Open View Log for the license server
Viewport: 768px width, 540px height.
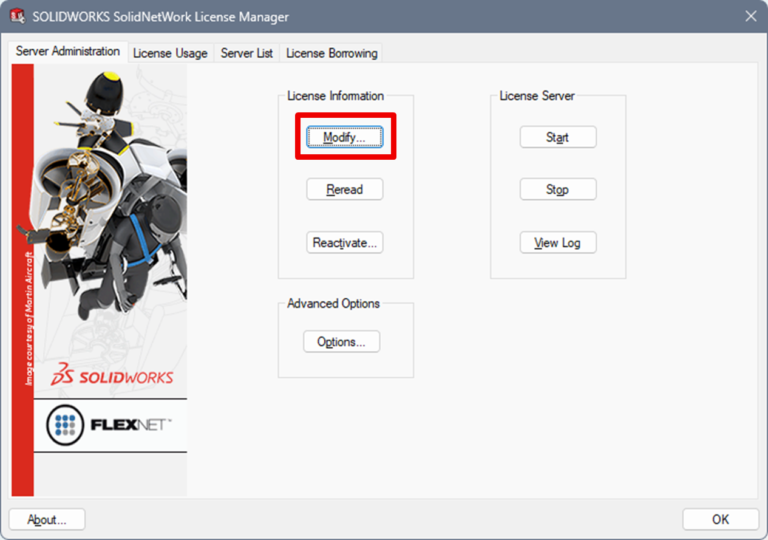click(x=558, y=243)
